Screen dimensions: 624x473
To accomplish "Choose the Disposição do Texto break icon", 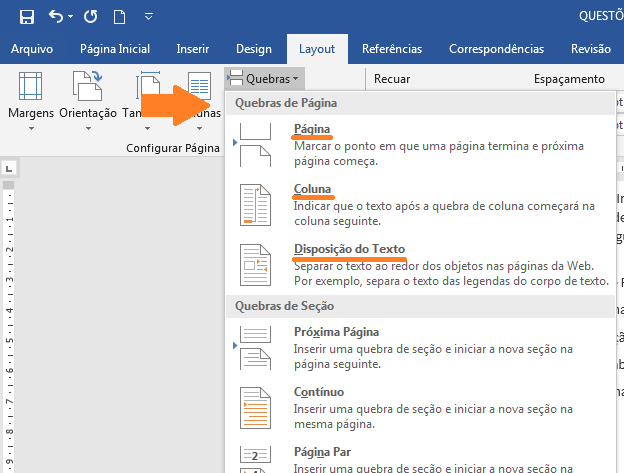I will point(256,264).
